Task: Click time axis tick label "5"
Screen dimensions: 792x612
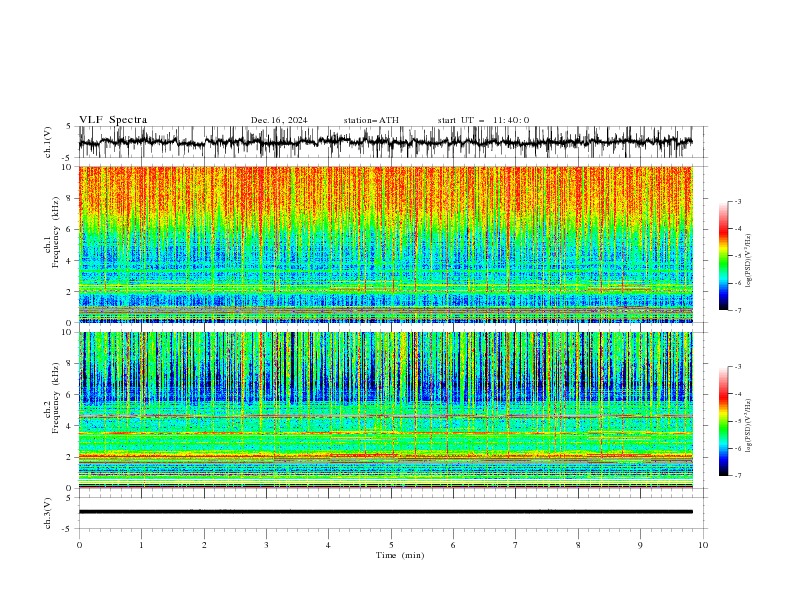Action: [x=391, y=545]
